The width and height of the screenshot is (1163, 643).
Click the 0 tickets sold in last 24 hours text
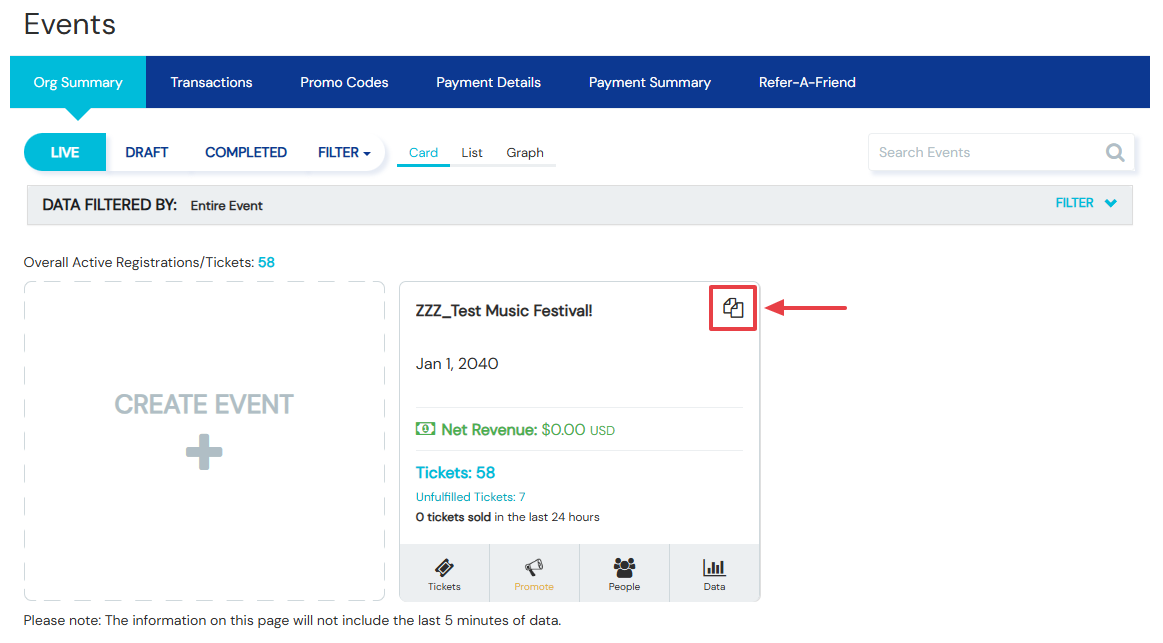[507, 517]
